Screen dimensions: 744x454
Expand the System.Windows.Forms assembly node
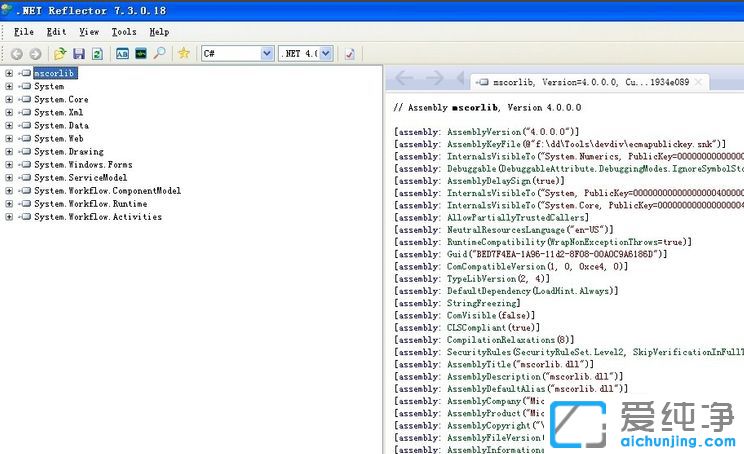tap(9, 164)
